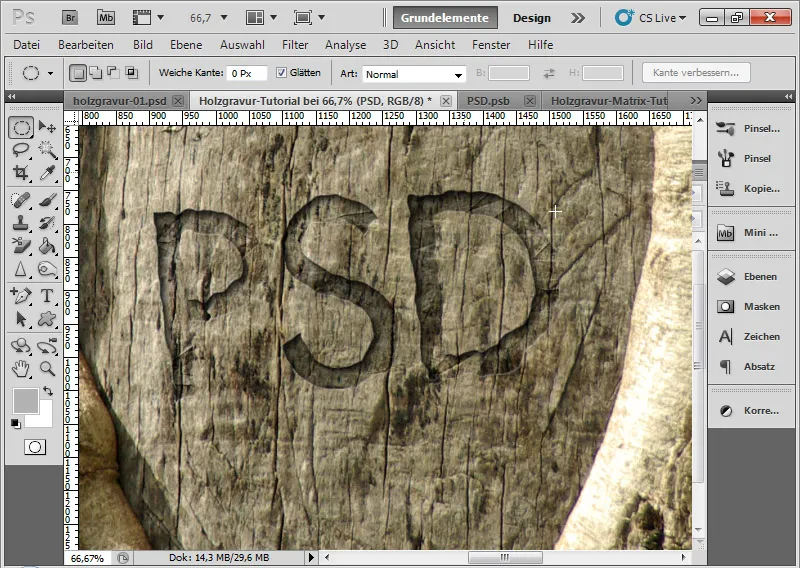The image size is (800, 568).
Task: Select the Pen tool
Action: [x=21, y=295]
